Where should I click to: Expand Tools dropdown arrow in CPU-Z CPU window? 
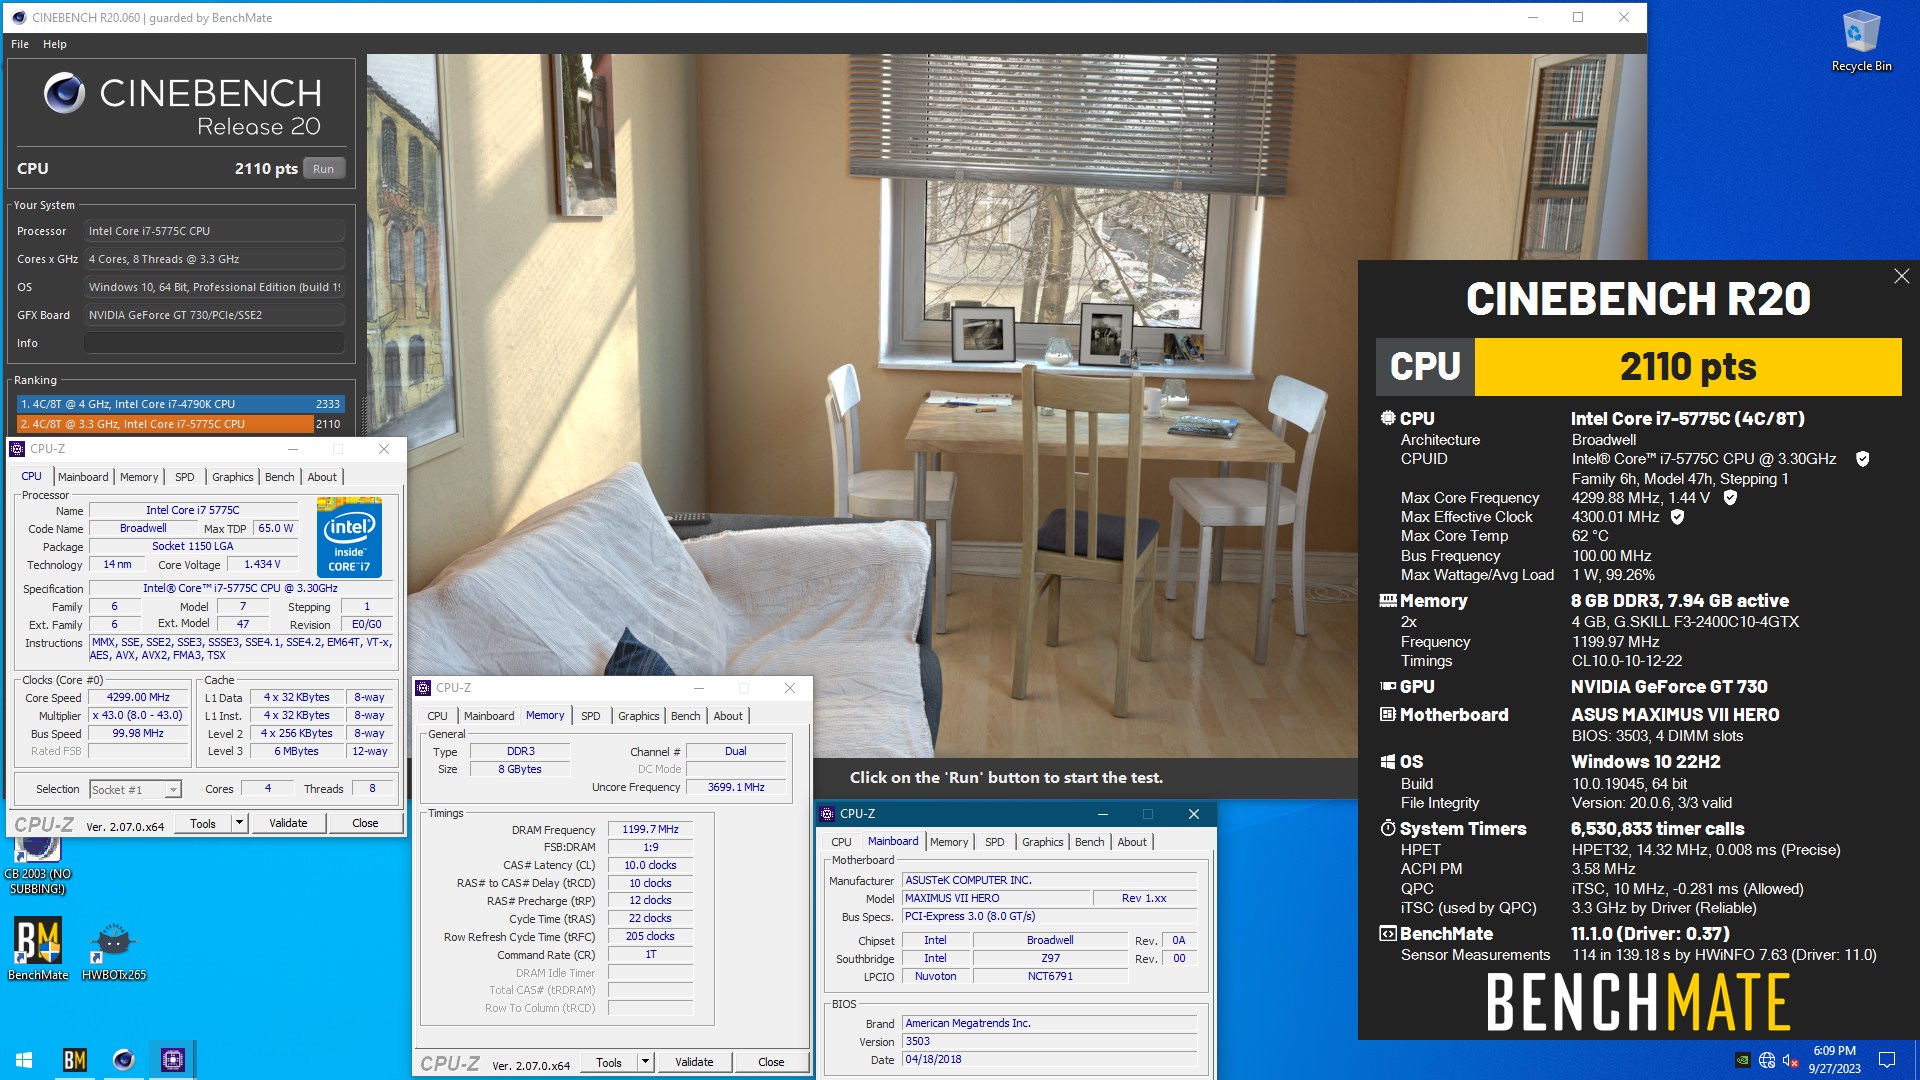[239, 823]
